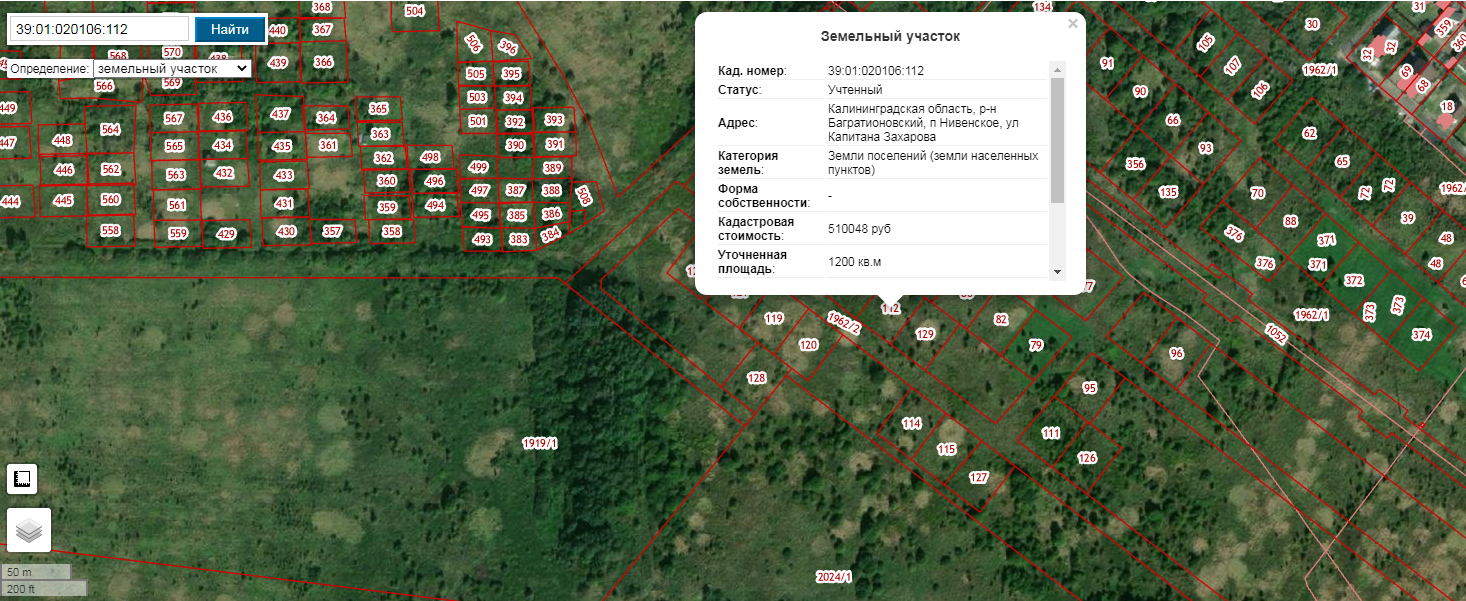Activate the ruler measurement tool

click(22, 480)
